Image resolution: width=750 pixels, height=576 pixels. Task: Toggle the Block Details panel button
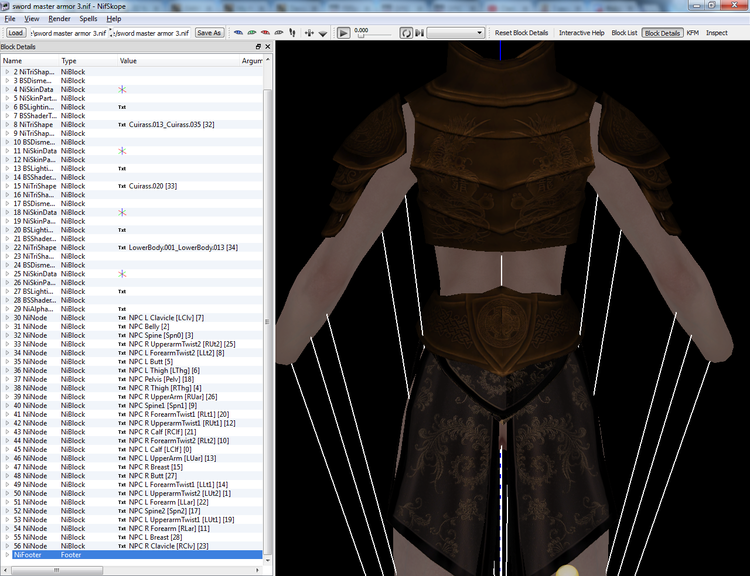click(x=662, y=33)
